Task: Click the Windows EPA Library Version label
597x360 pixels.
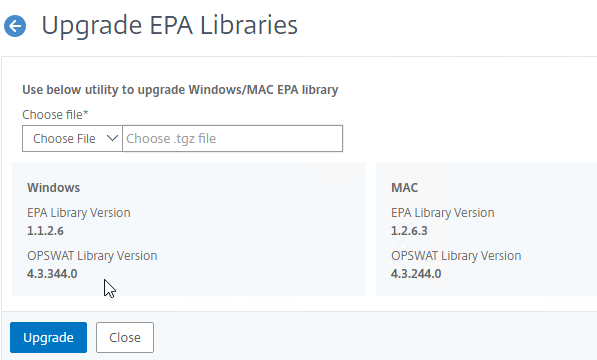Action: pyautogui.click(x=79, y=213)
